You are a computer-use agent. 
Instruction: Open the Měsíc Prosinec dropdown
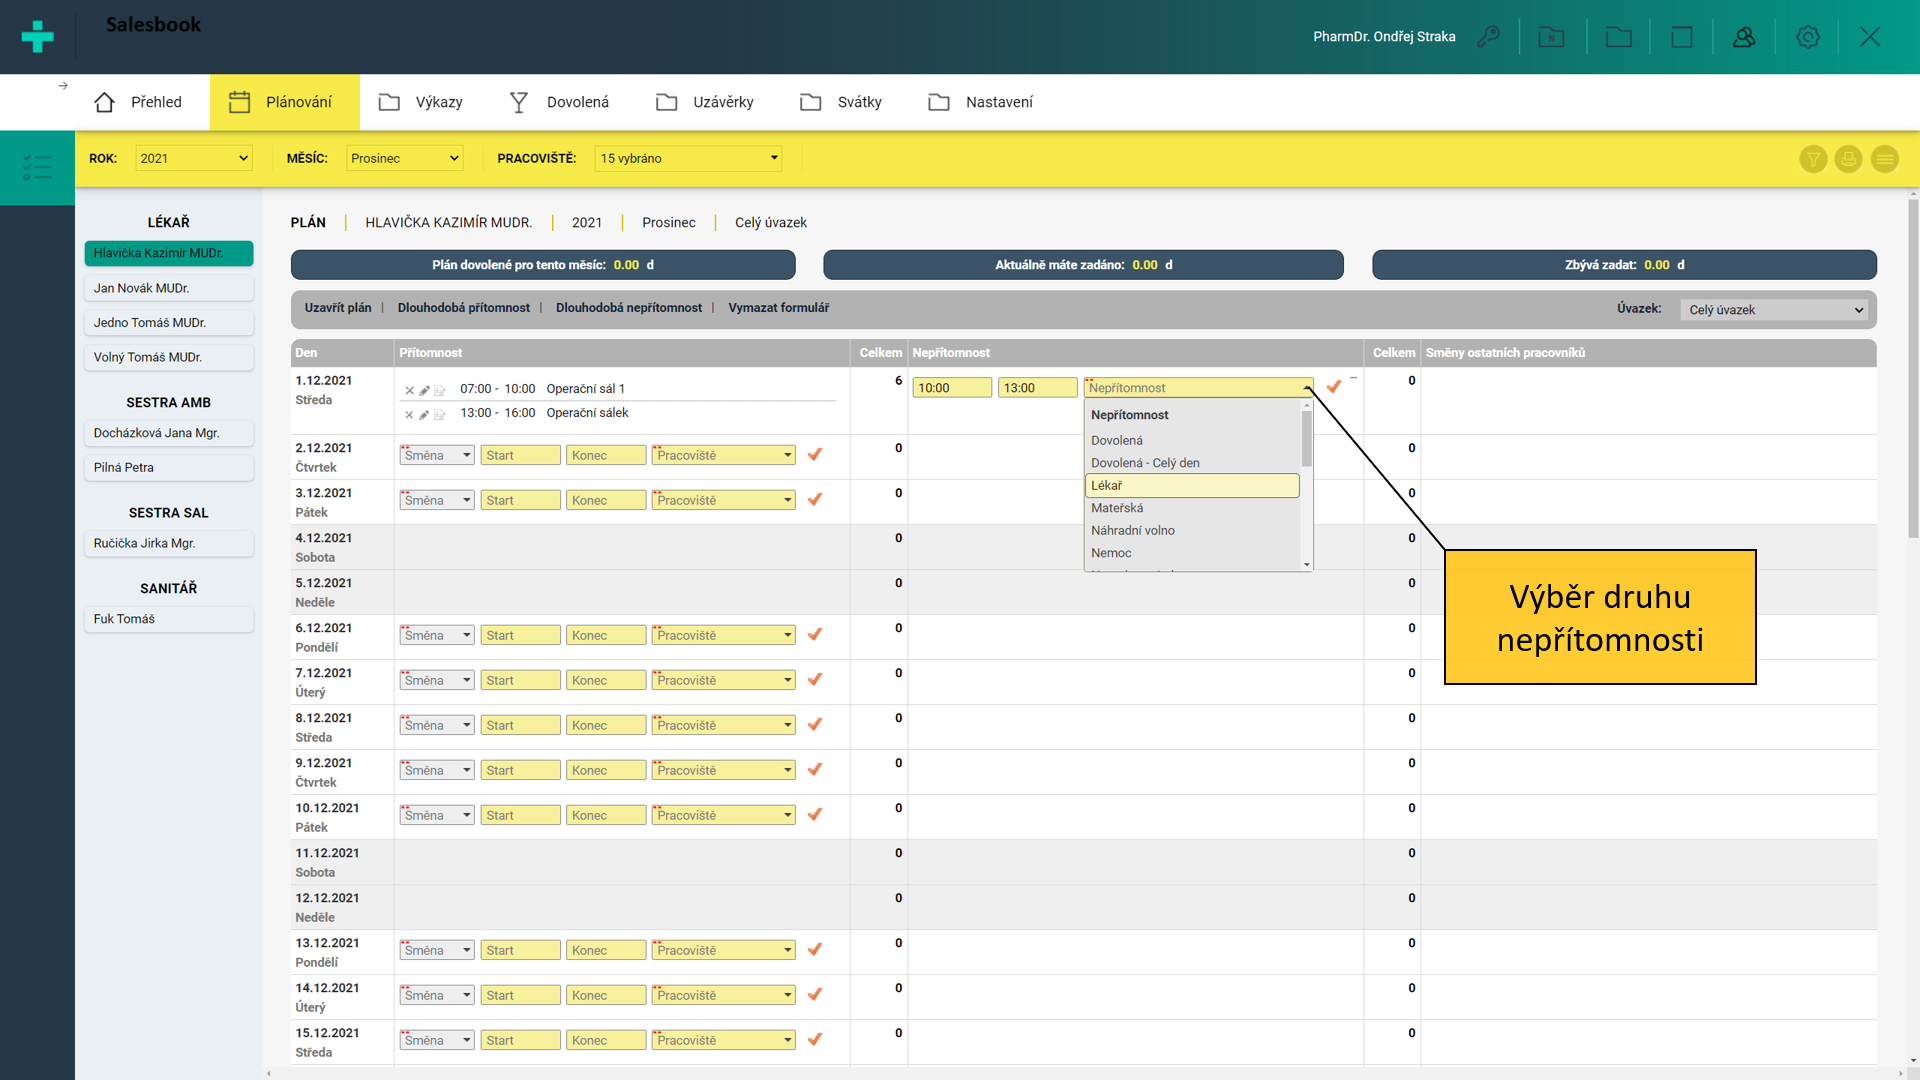pos(405,158)
